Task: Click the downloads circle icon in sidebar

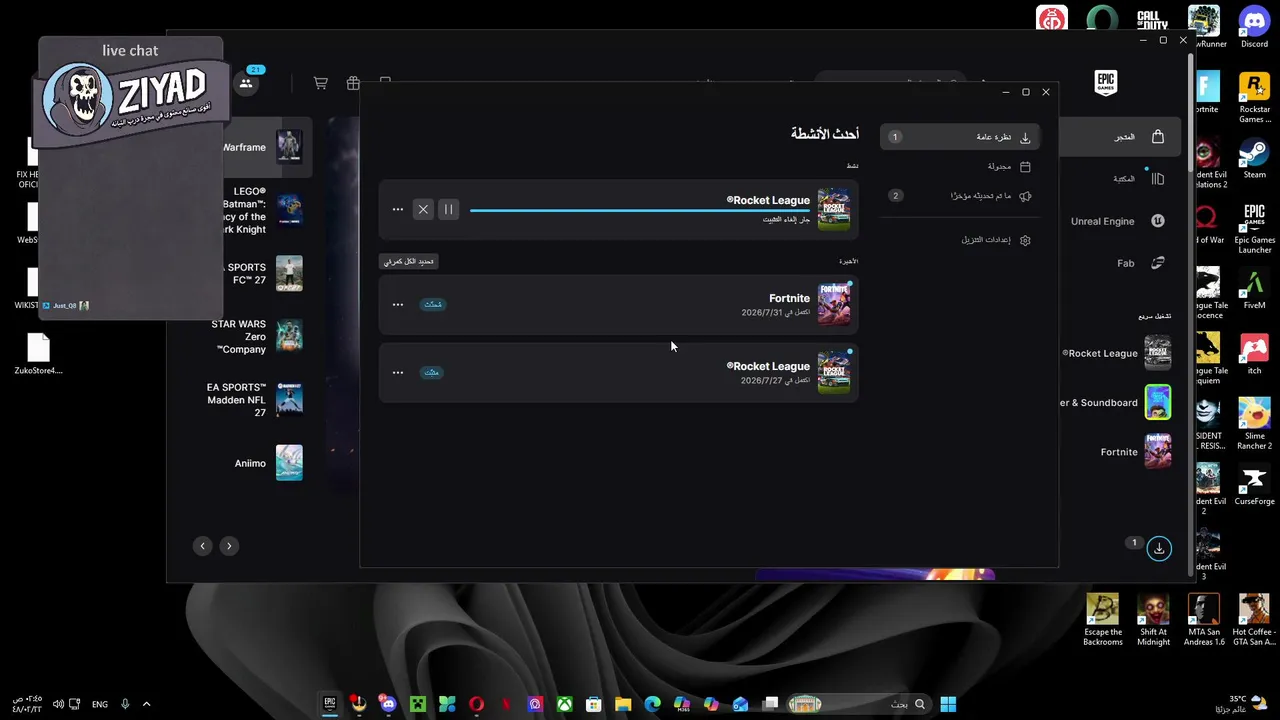Action: (1159, 548)
